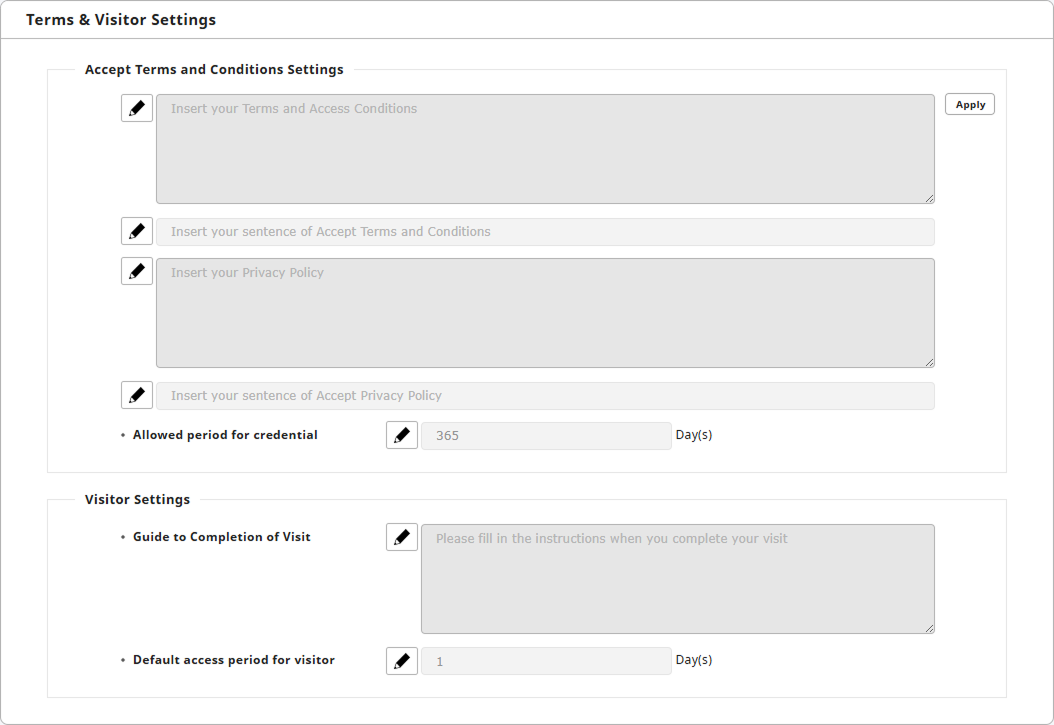Screen dimensions: 1054x725
Task: Click the credential period field showing 365
Action: coord(546,436)
